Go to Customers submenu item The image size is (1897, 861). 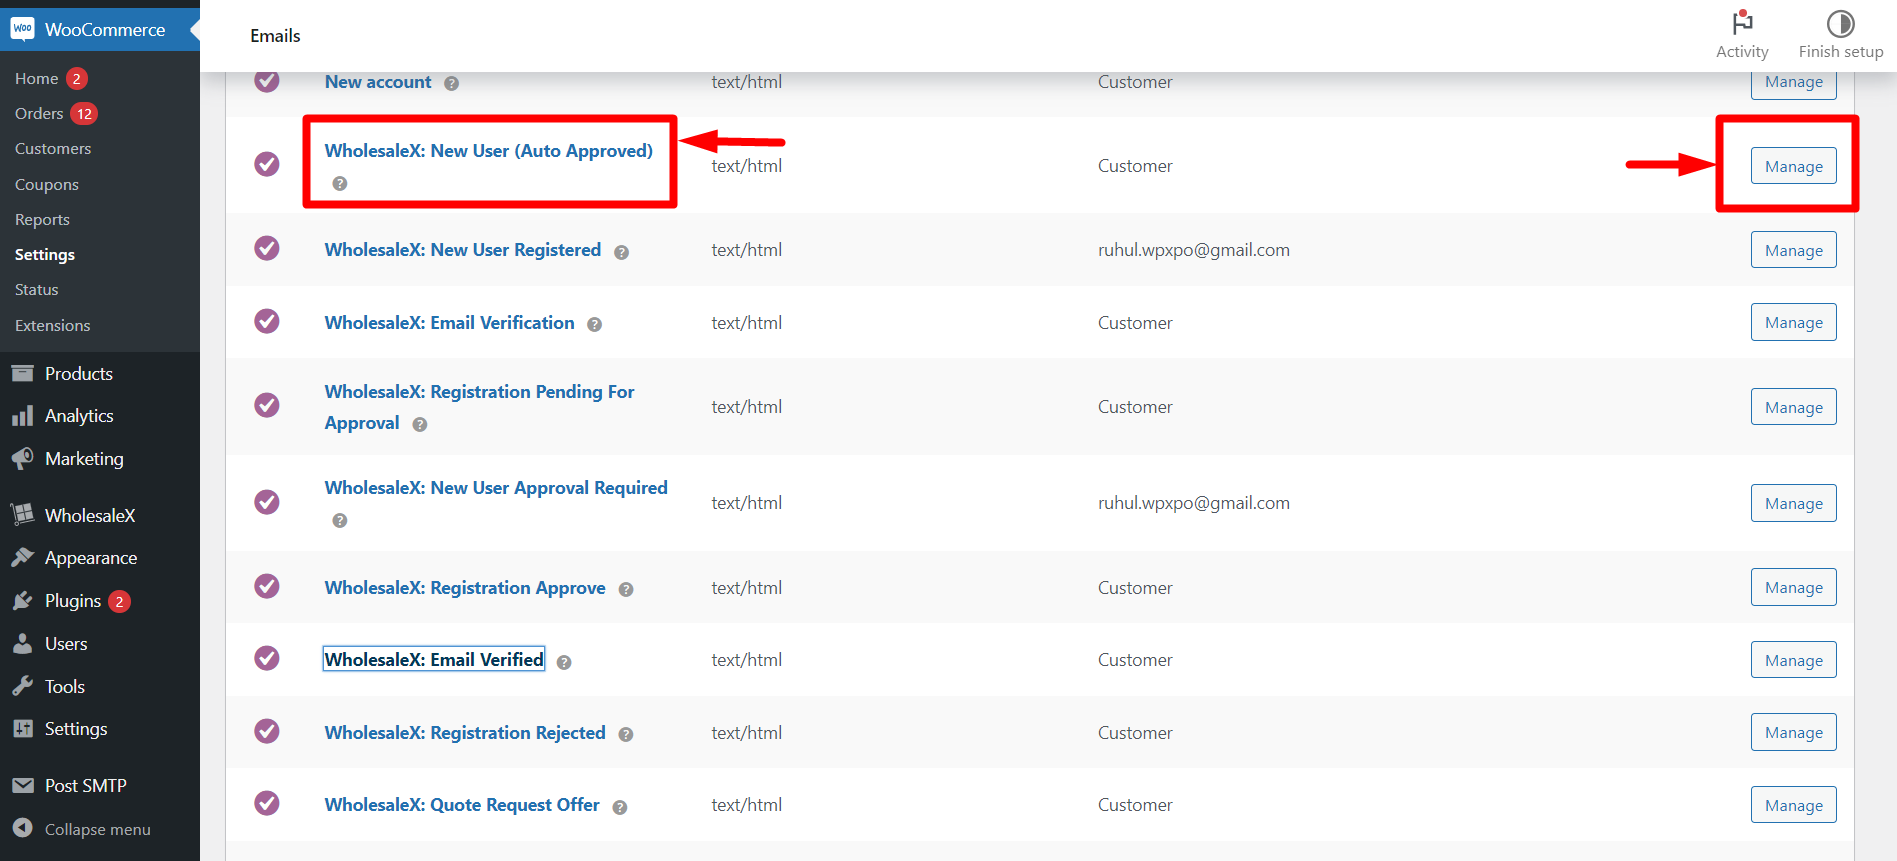[x=53, y=148]
